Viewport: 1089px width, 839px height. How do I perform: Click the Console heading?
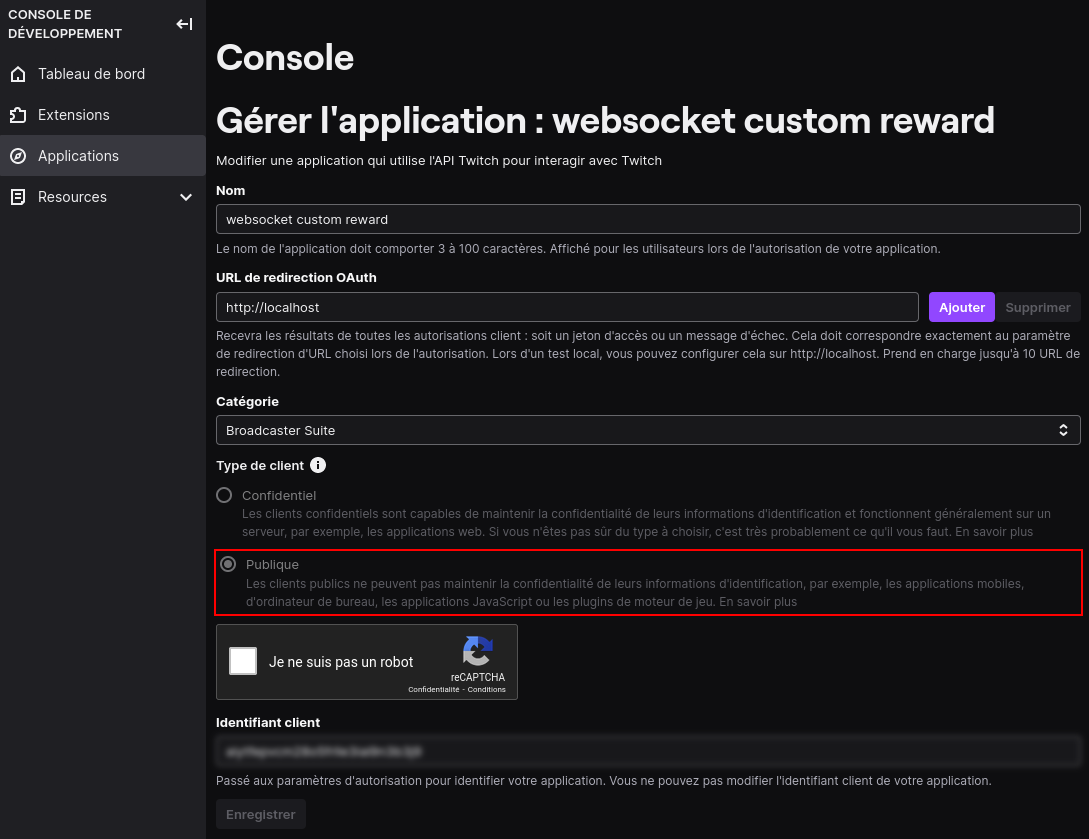coord(285,58)
